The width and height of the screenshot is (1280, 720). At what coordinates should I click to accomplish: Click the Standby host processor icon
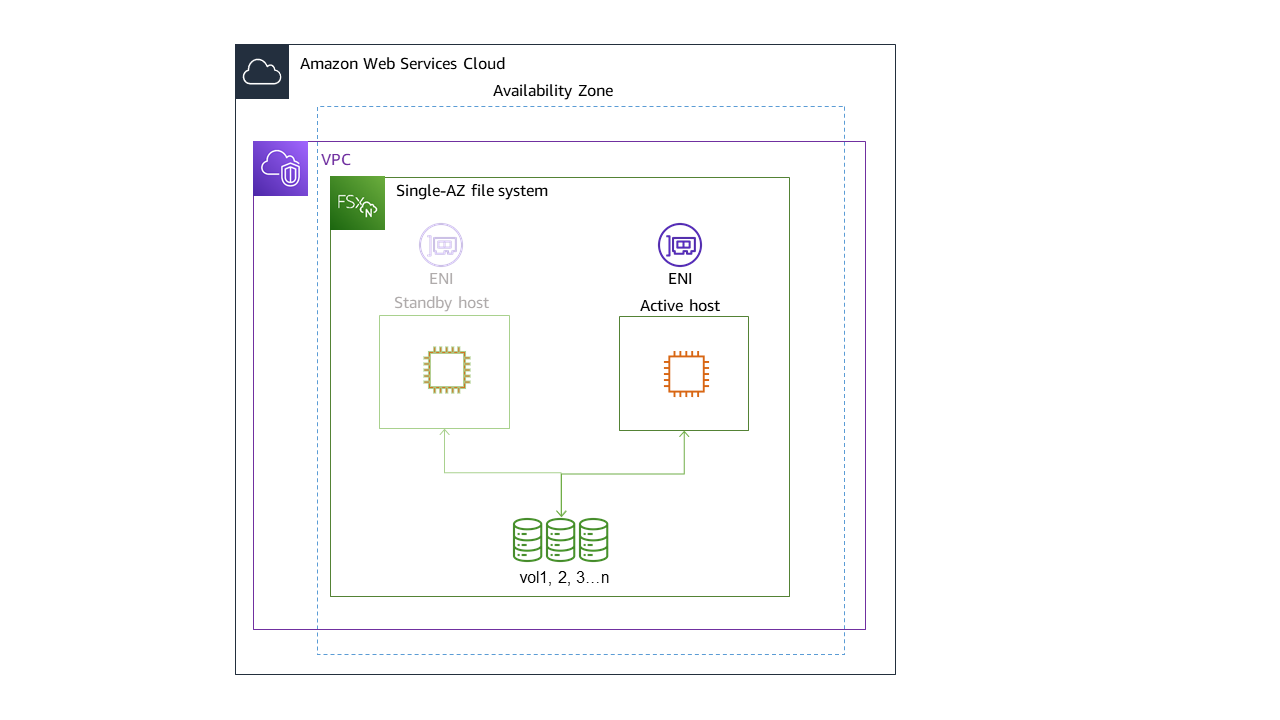click(x=444, y=372)
